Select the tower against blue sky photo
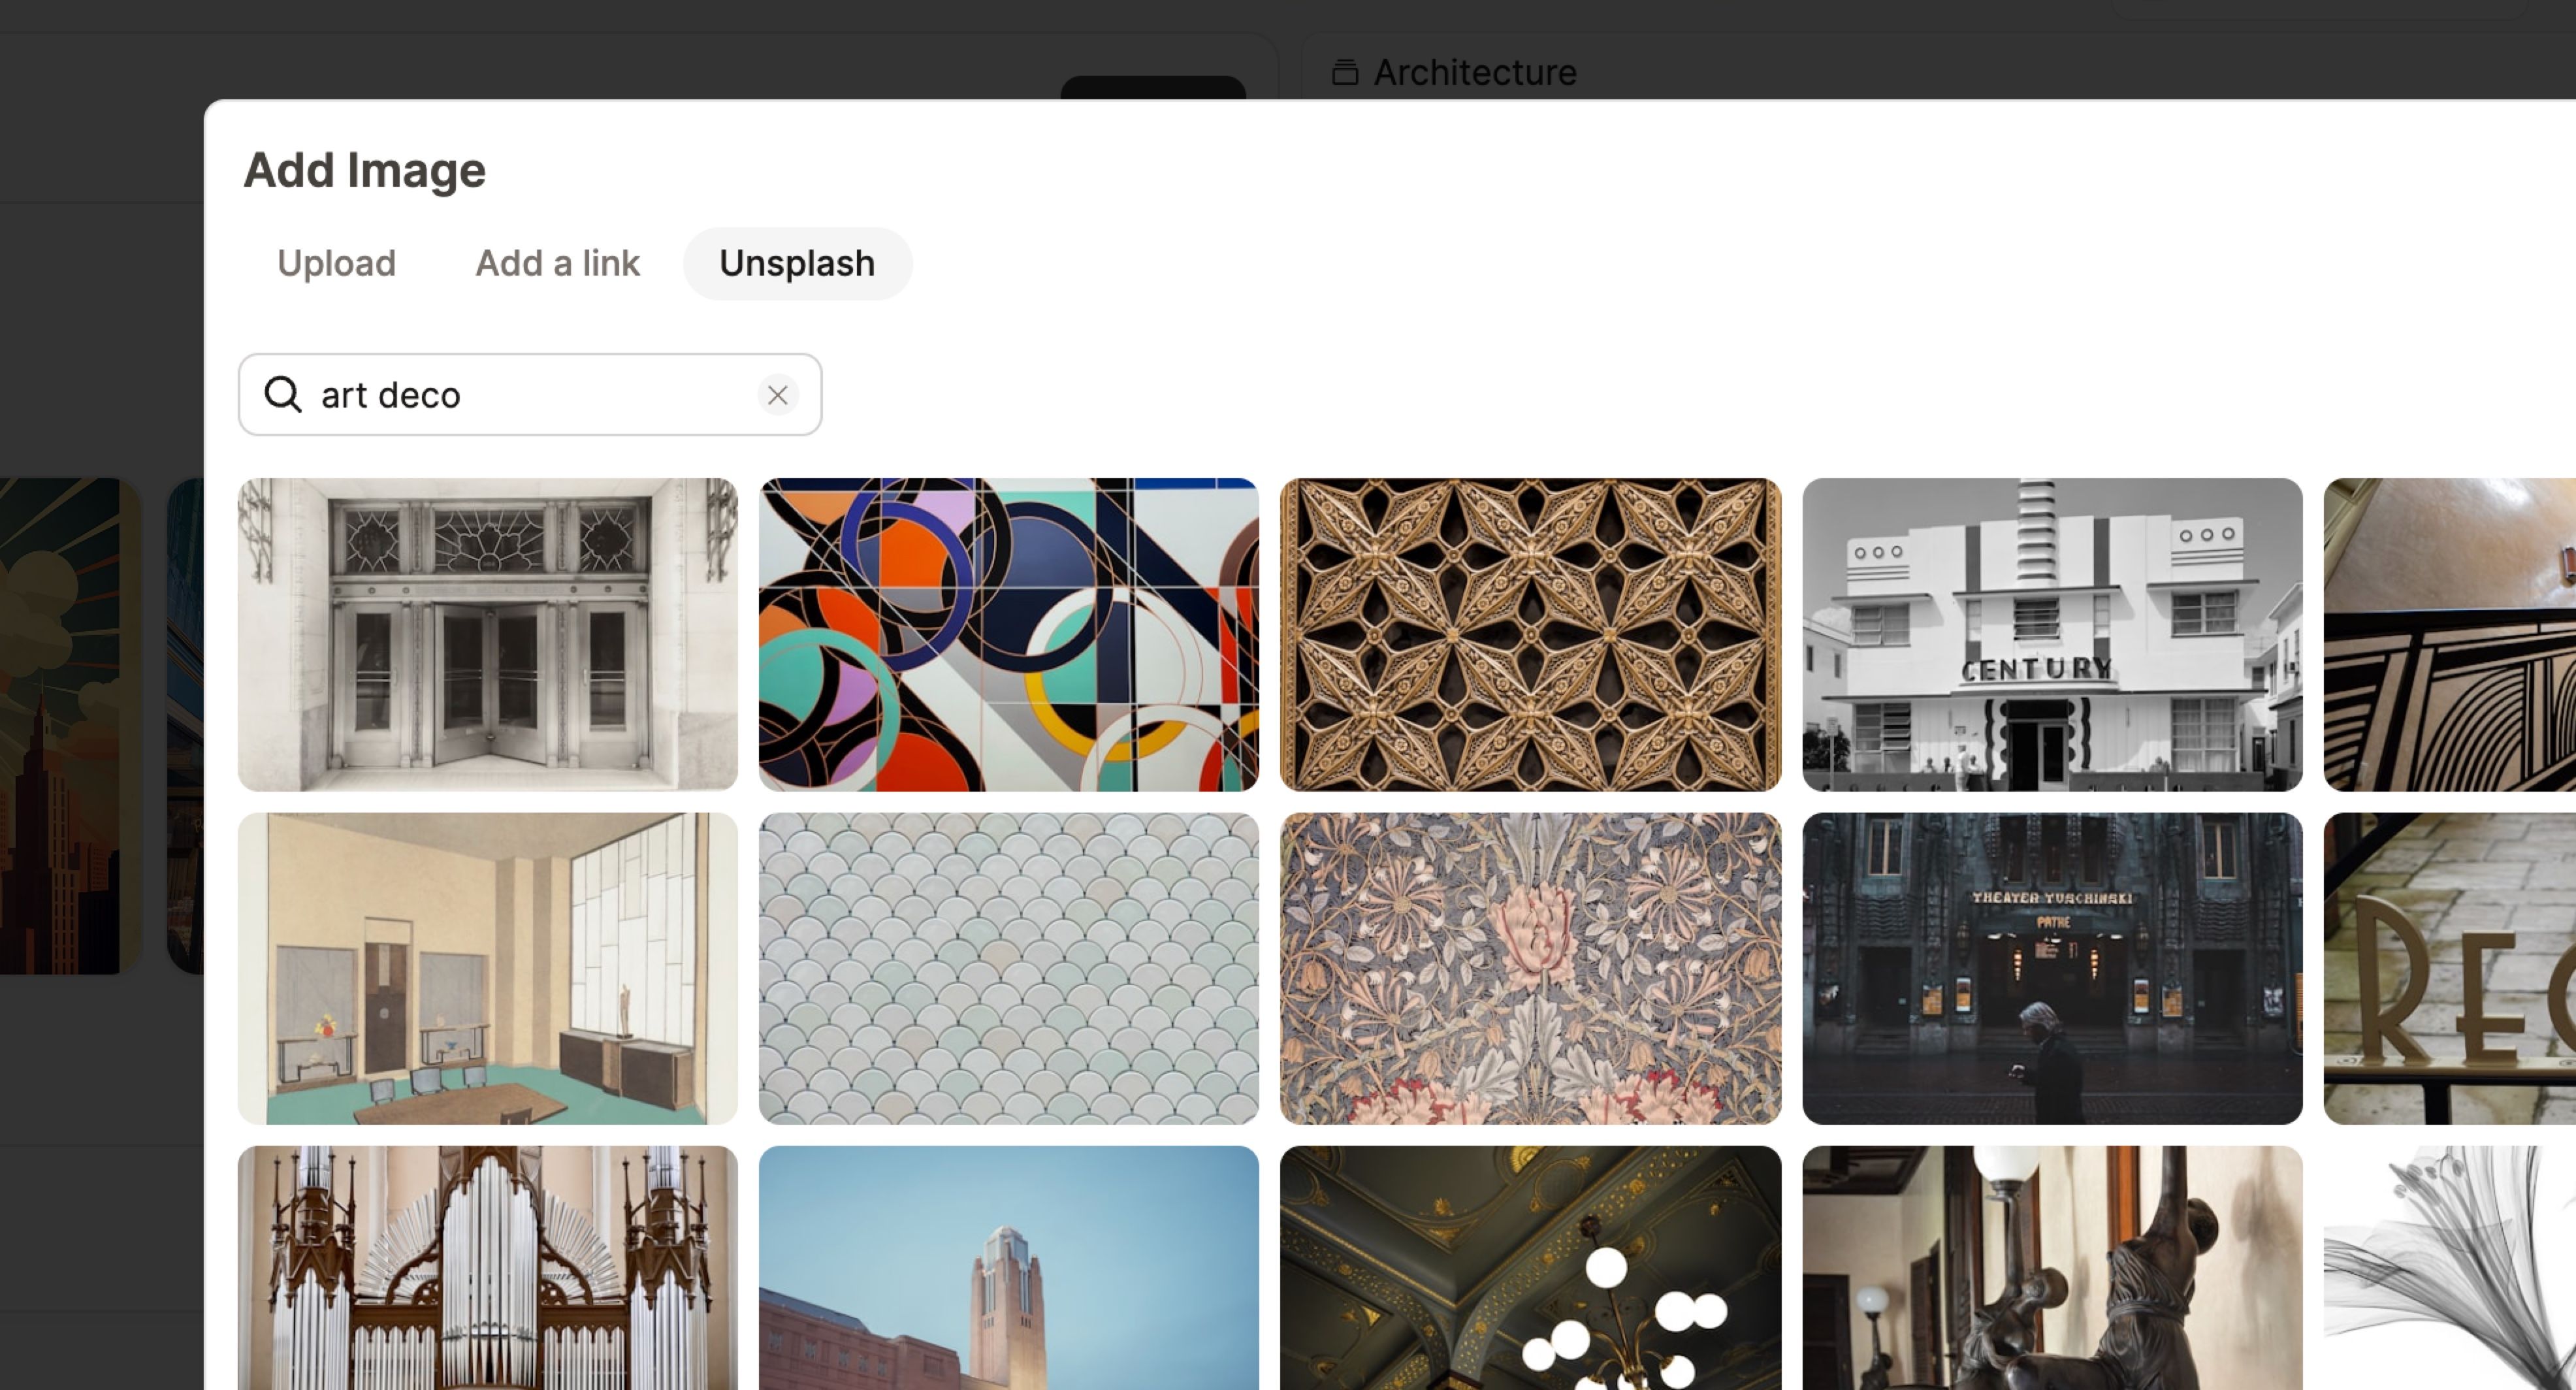This screenshot has width=2576, height=1390. (1008, 1290)
